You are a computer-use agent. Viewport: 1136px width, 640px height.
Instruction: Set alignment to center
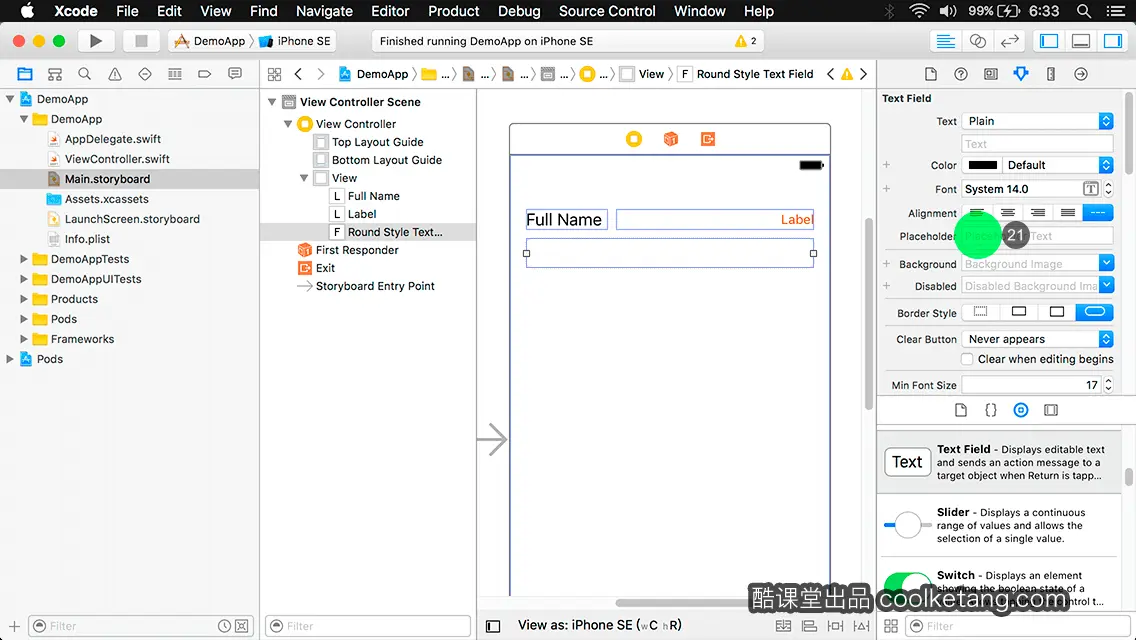point(1007,212)
